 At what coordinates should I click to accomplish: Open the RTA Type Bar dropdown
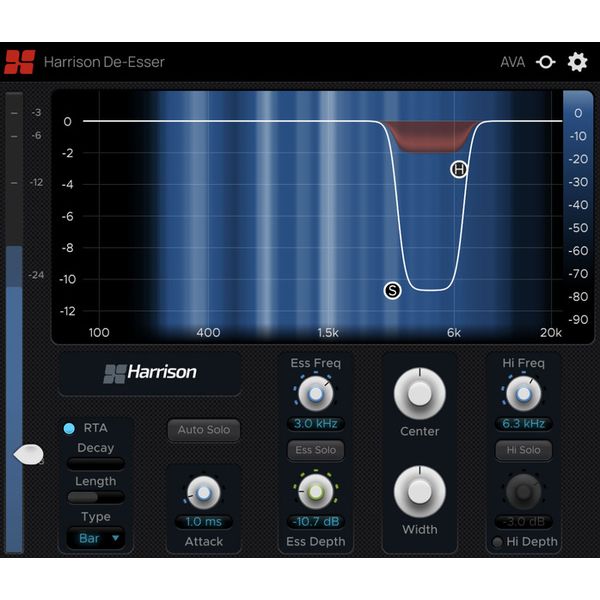pyautogui.click(x=96, y=538)
